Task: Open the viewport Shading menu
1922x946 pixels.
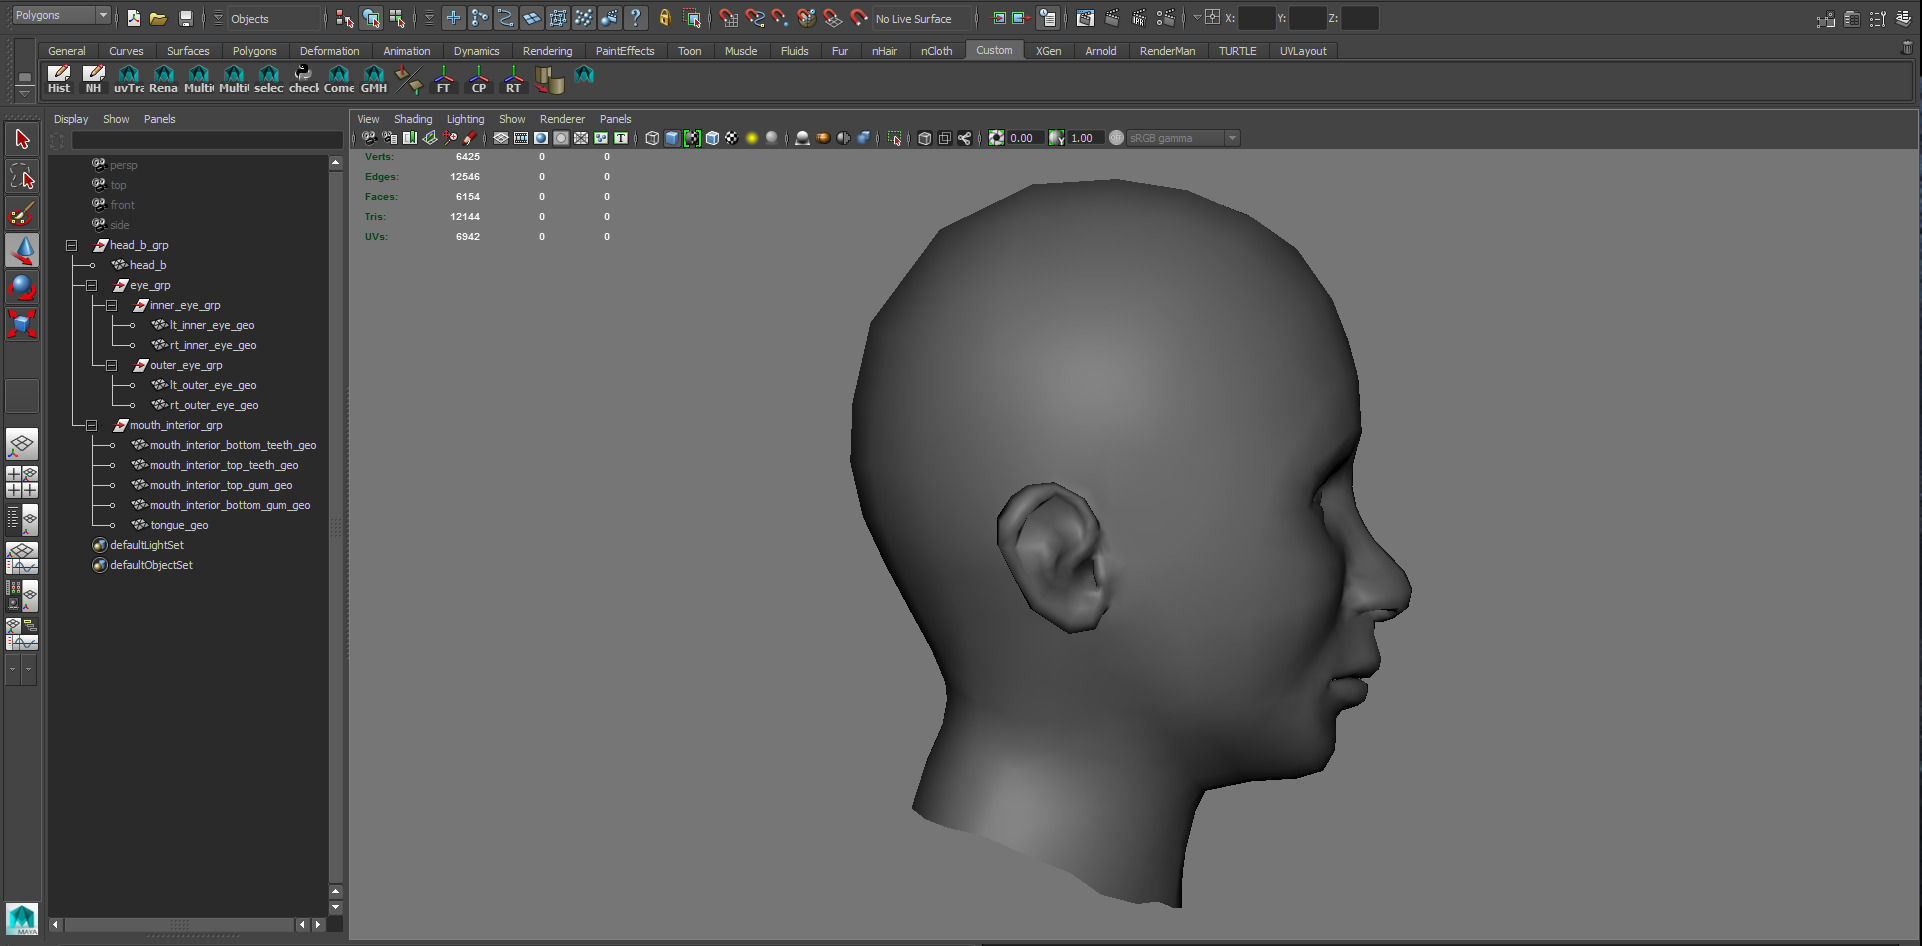Action: coord(413,119)
